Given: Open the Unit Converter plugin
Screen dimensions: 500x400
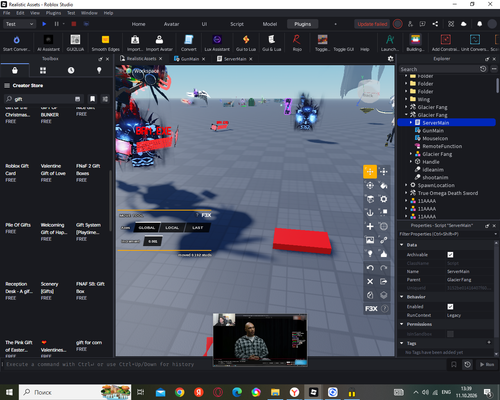Looking at the screenshot, I should [x=475, y=43].
